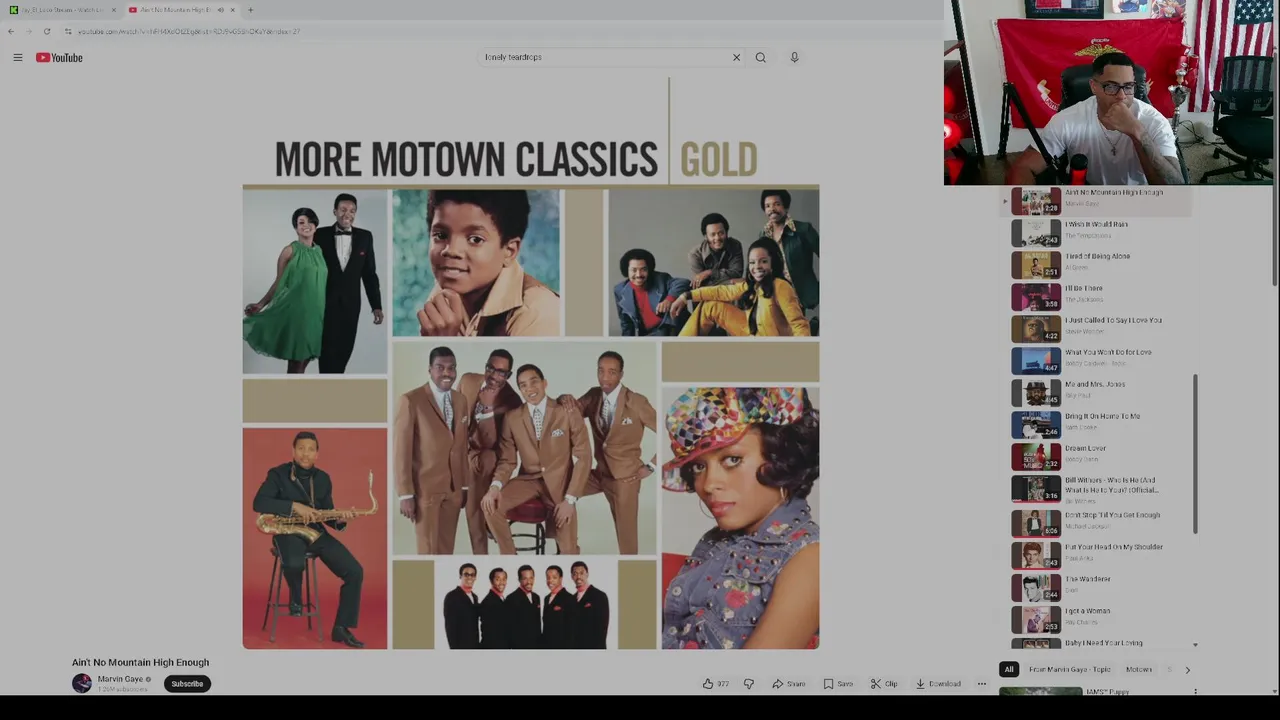Select From Marvin Gaye - Topic chip
The height and width of the screenshot is (720, 1280).
point(1069,670)
